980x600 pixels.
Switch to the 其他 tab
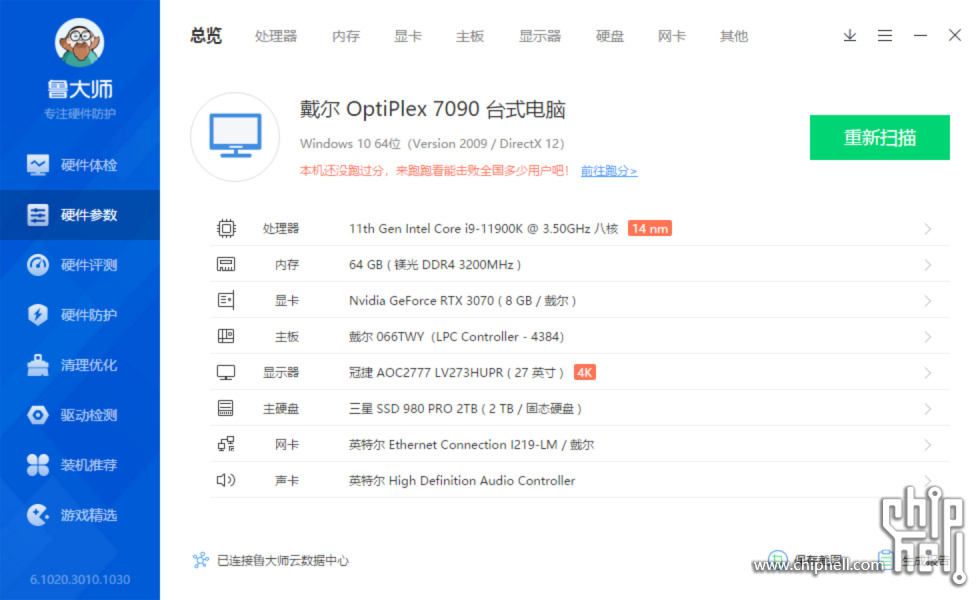[734, 36]
